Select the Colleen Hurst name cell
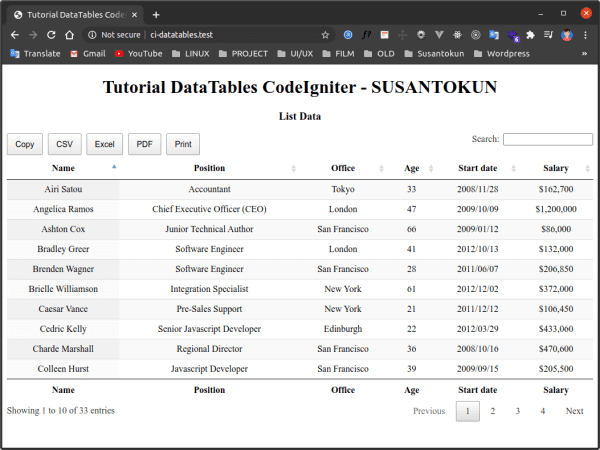The width and height of the screenshot is (600, 450). [x=63, y=368]
